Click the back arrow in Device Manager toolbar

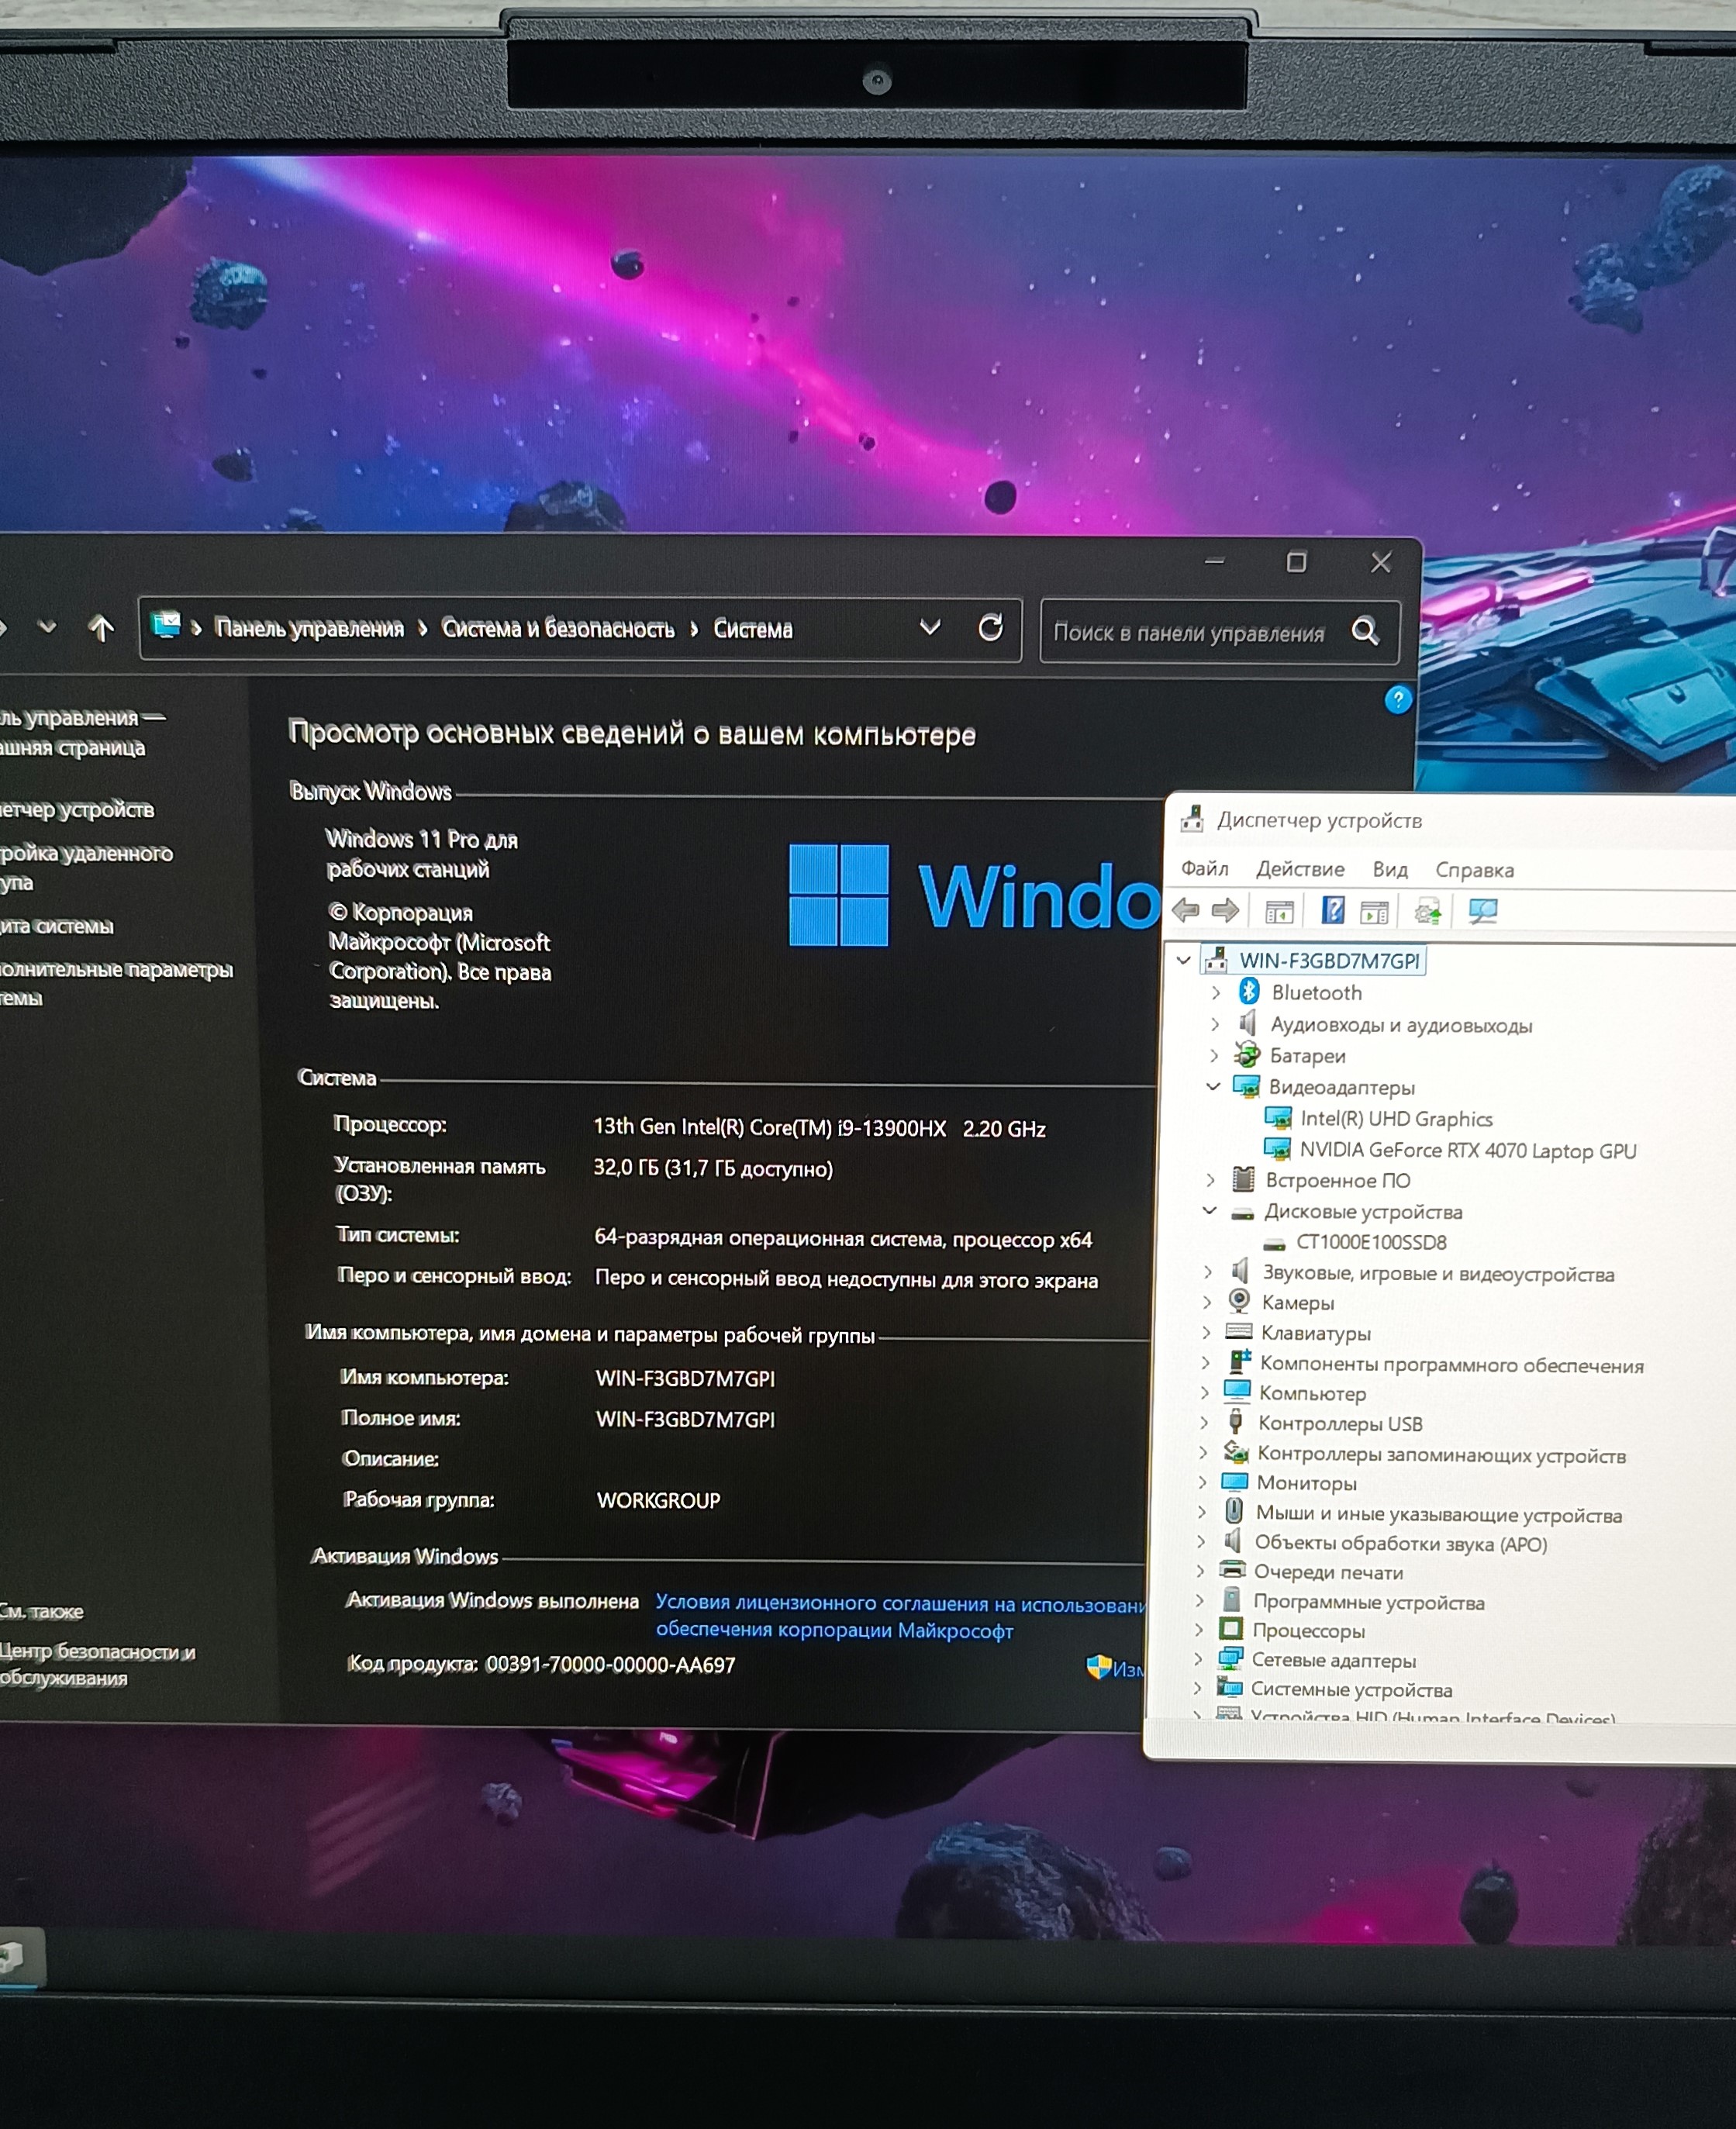click(1186, 910)
